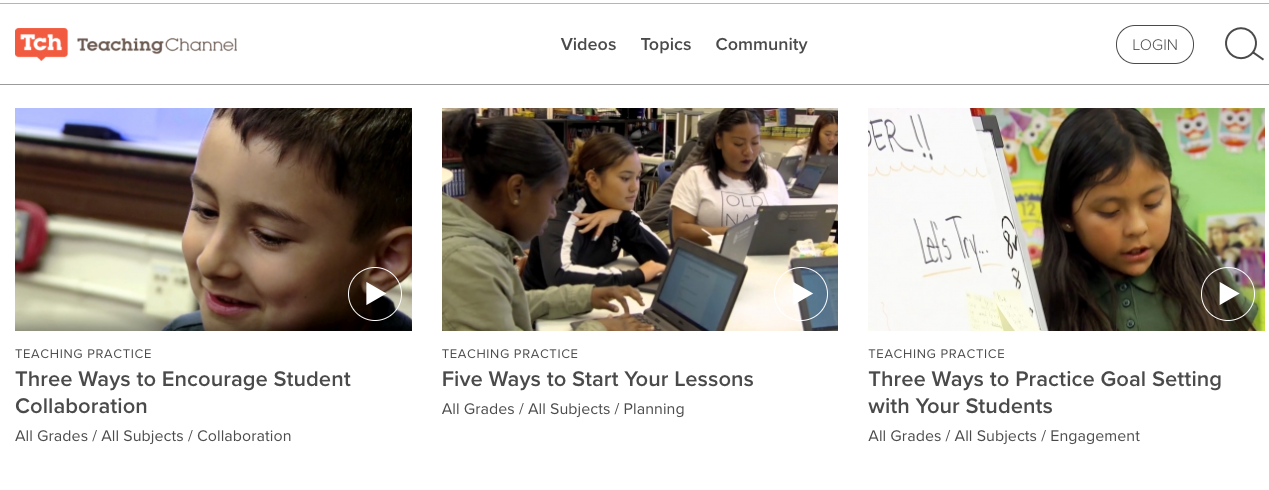Click the Tch orange logo icon
The image size is (1269, 490).
tap(41, 44)
